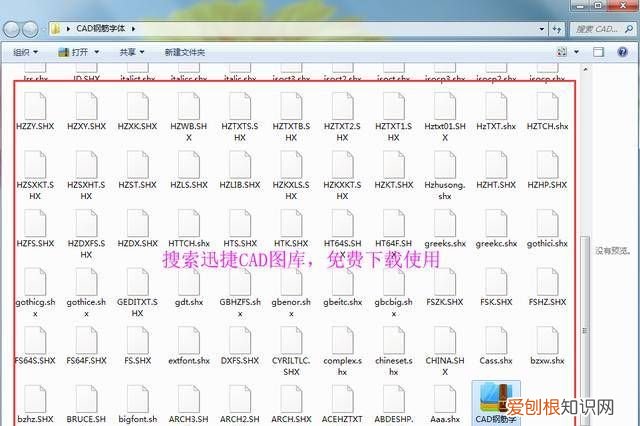Select the file named FSHZ.SHX
This screenshot has width=640, height=426.
coord(547,287)
